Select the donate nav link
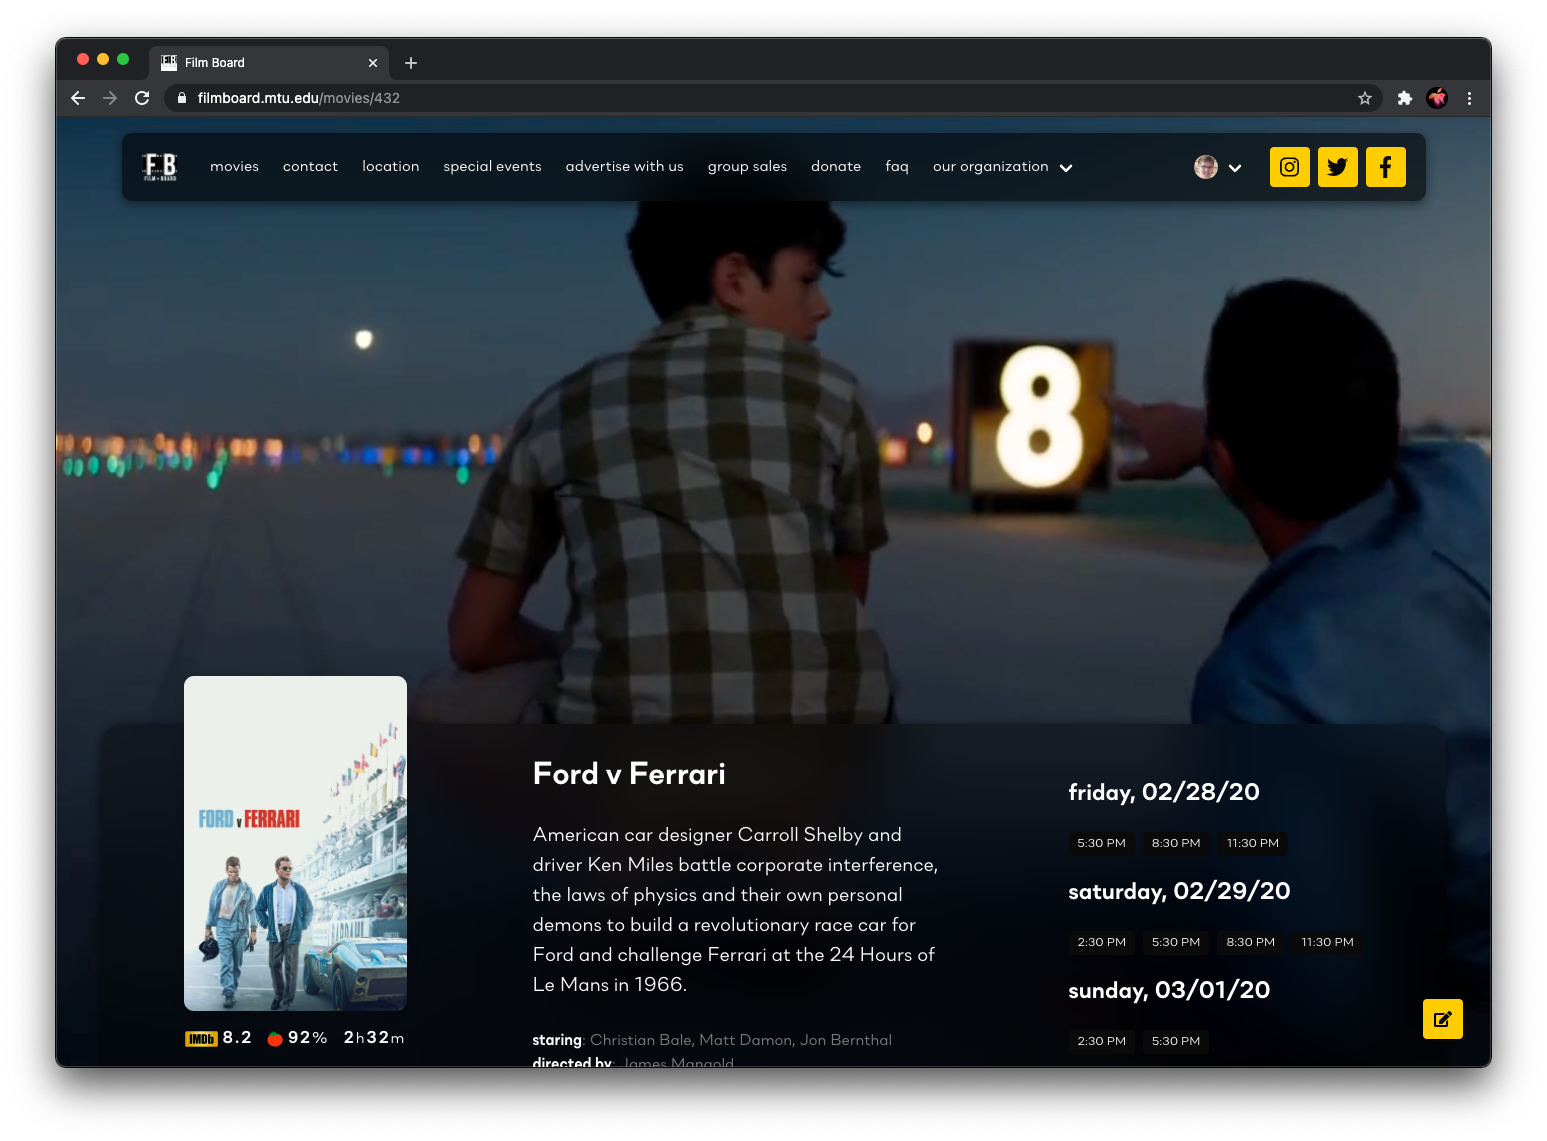 click(x=835, y=167)
